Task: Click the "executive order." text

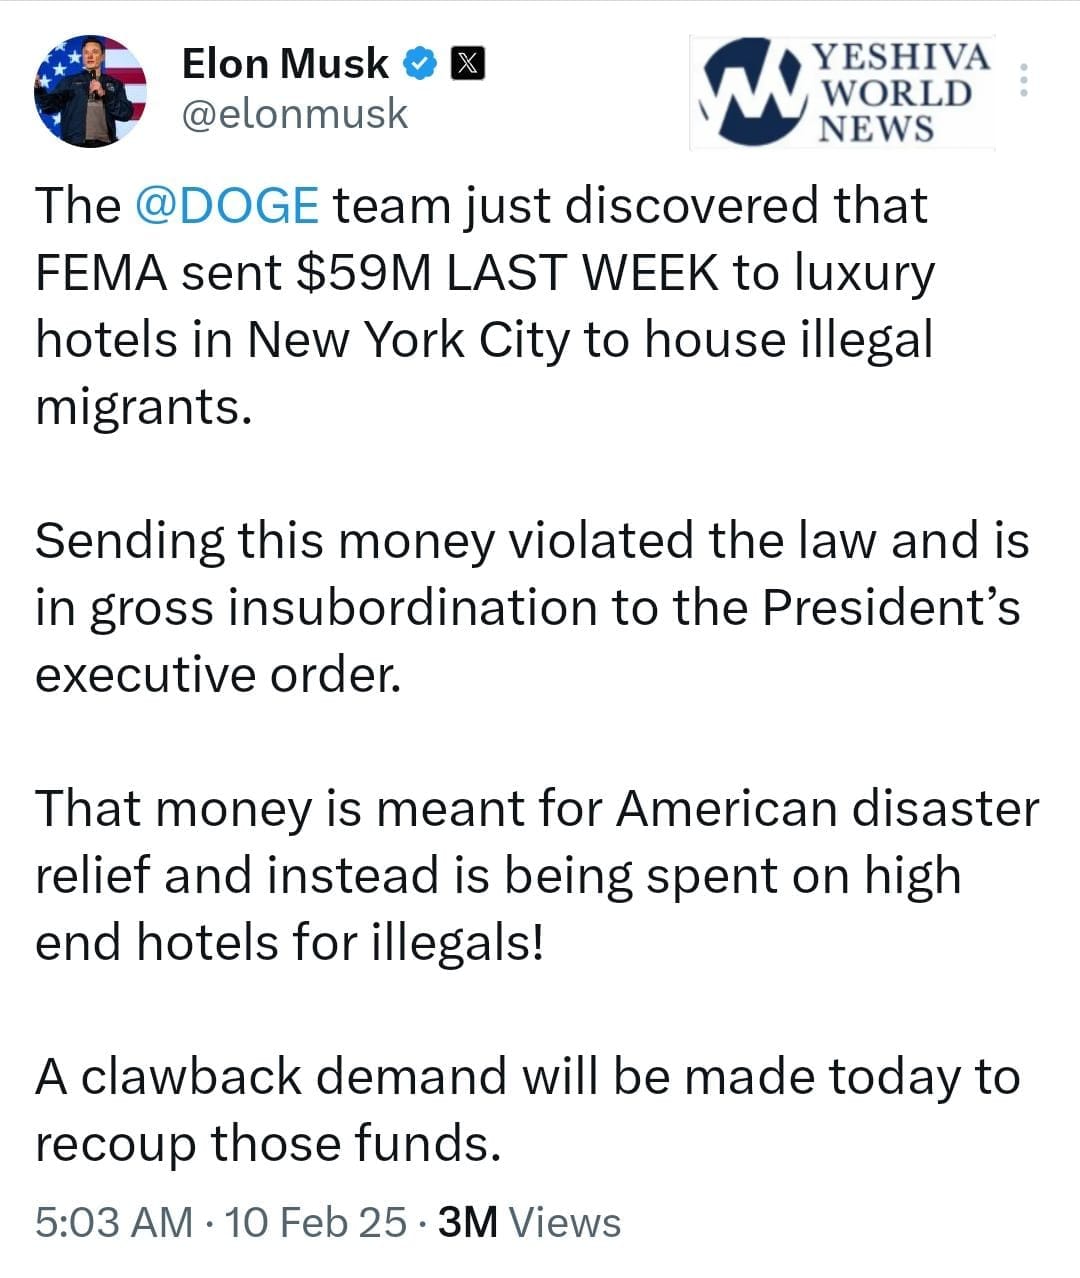Action: [x=218, y=674]
